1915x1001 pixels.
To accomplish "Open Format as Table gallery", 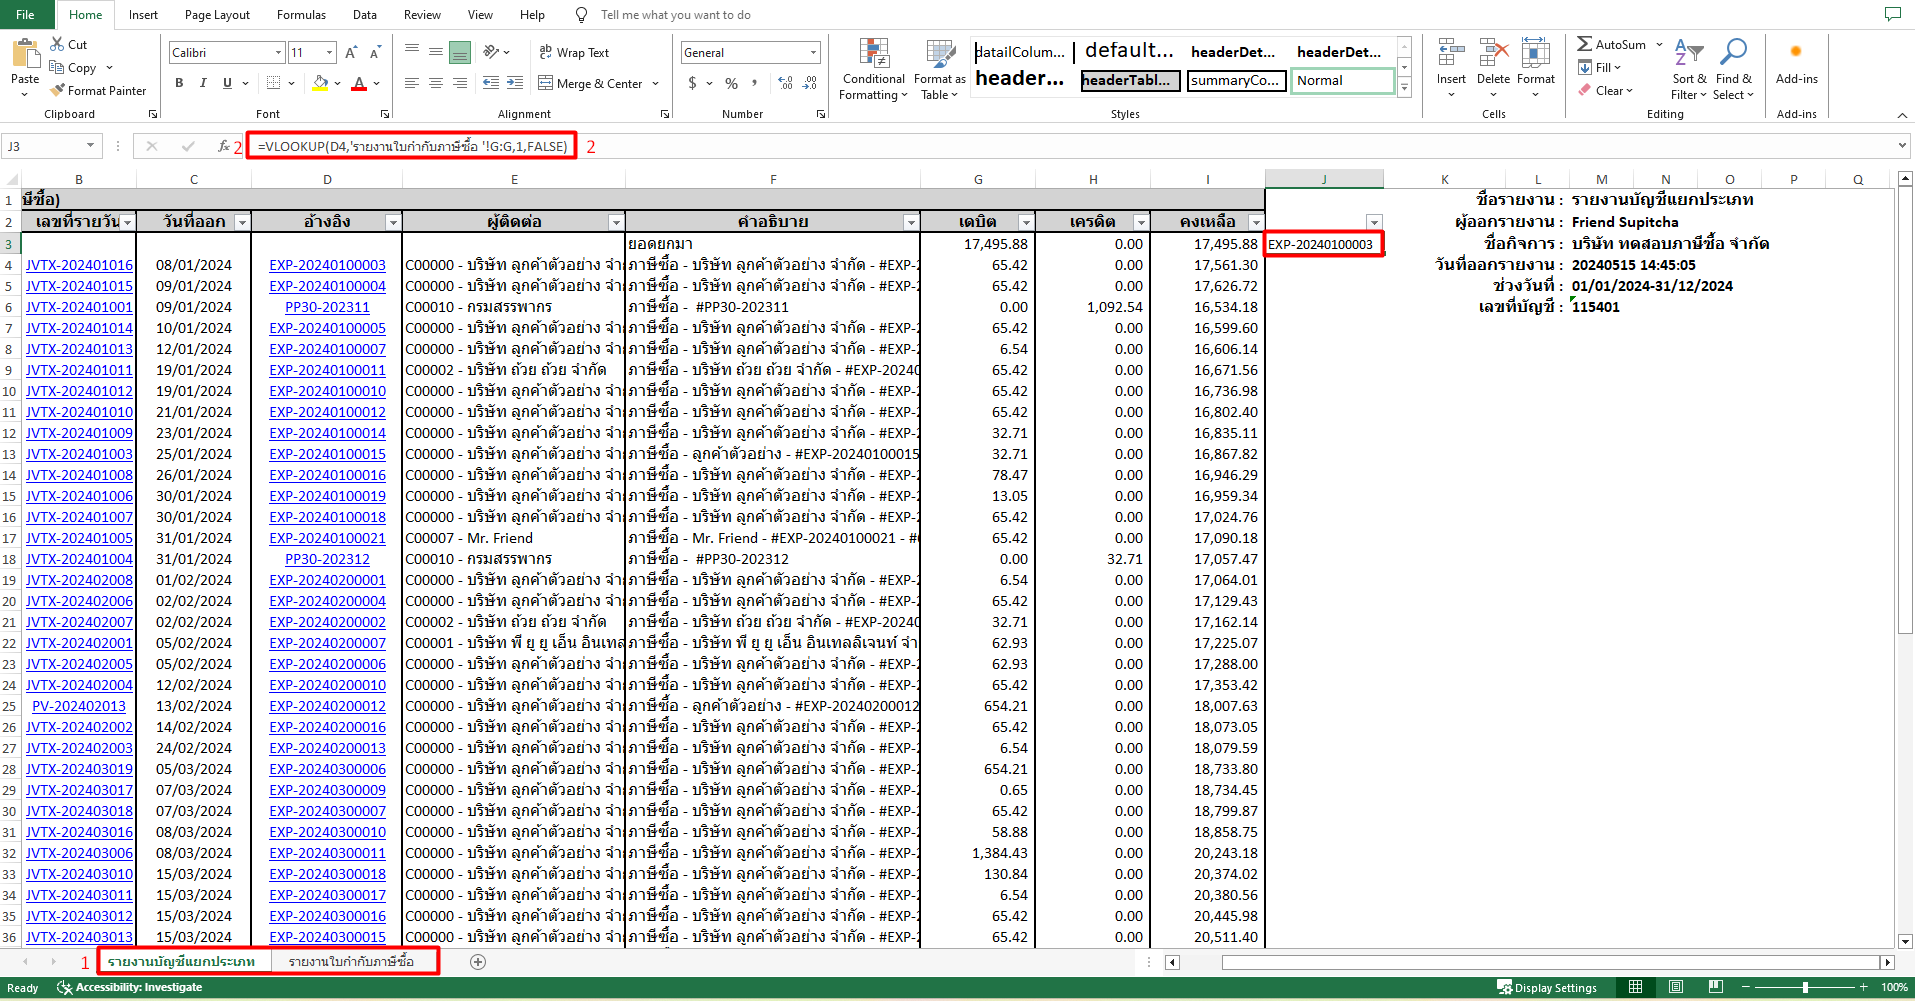I will (939, 69).
